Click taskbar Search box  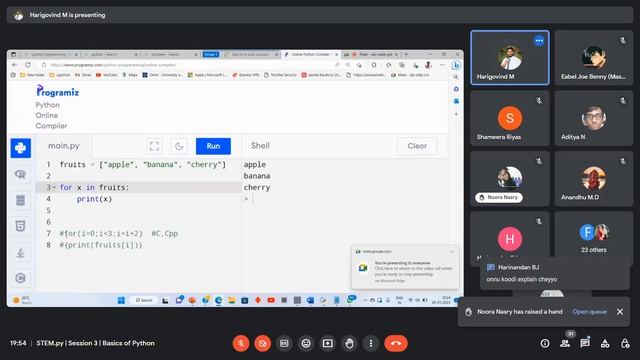pos(144,300)
